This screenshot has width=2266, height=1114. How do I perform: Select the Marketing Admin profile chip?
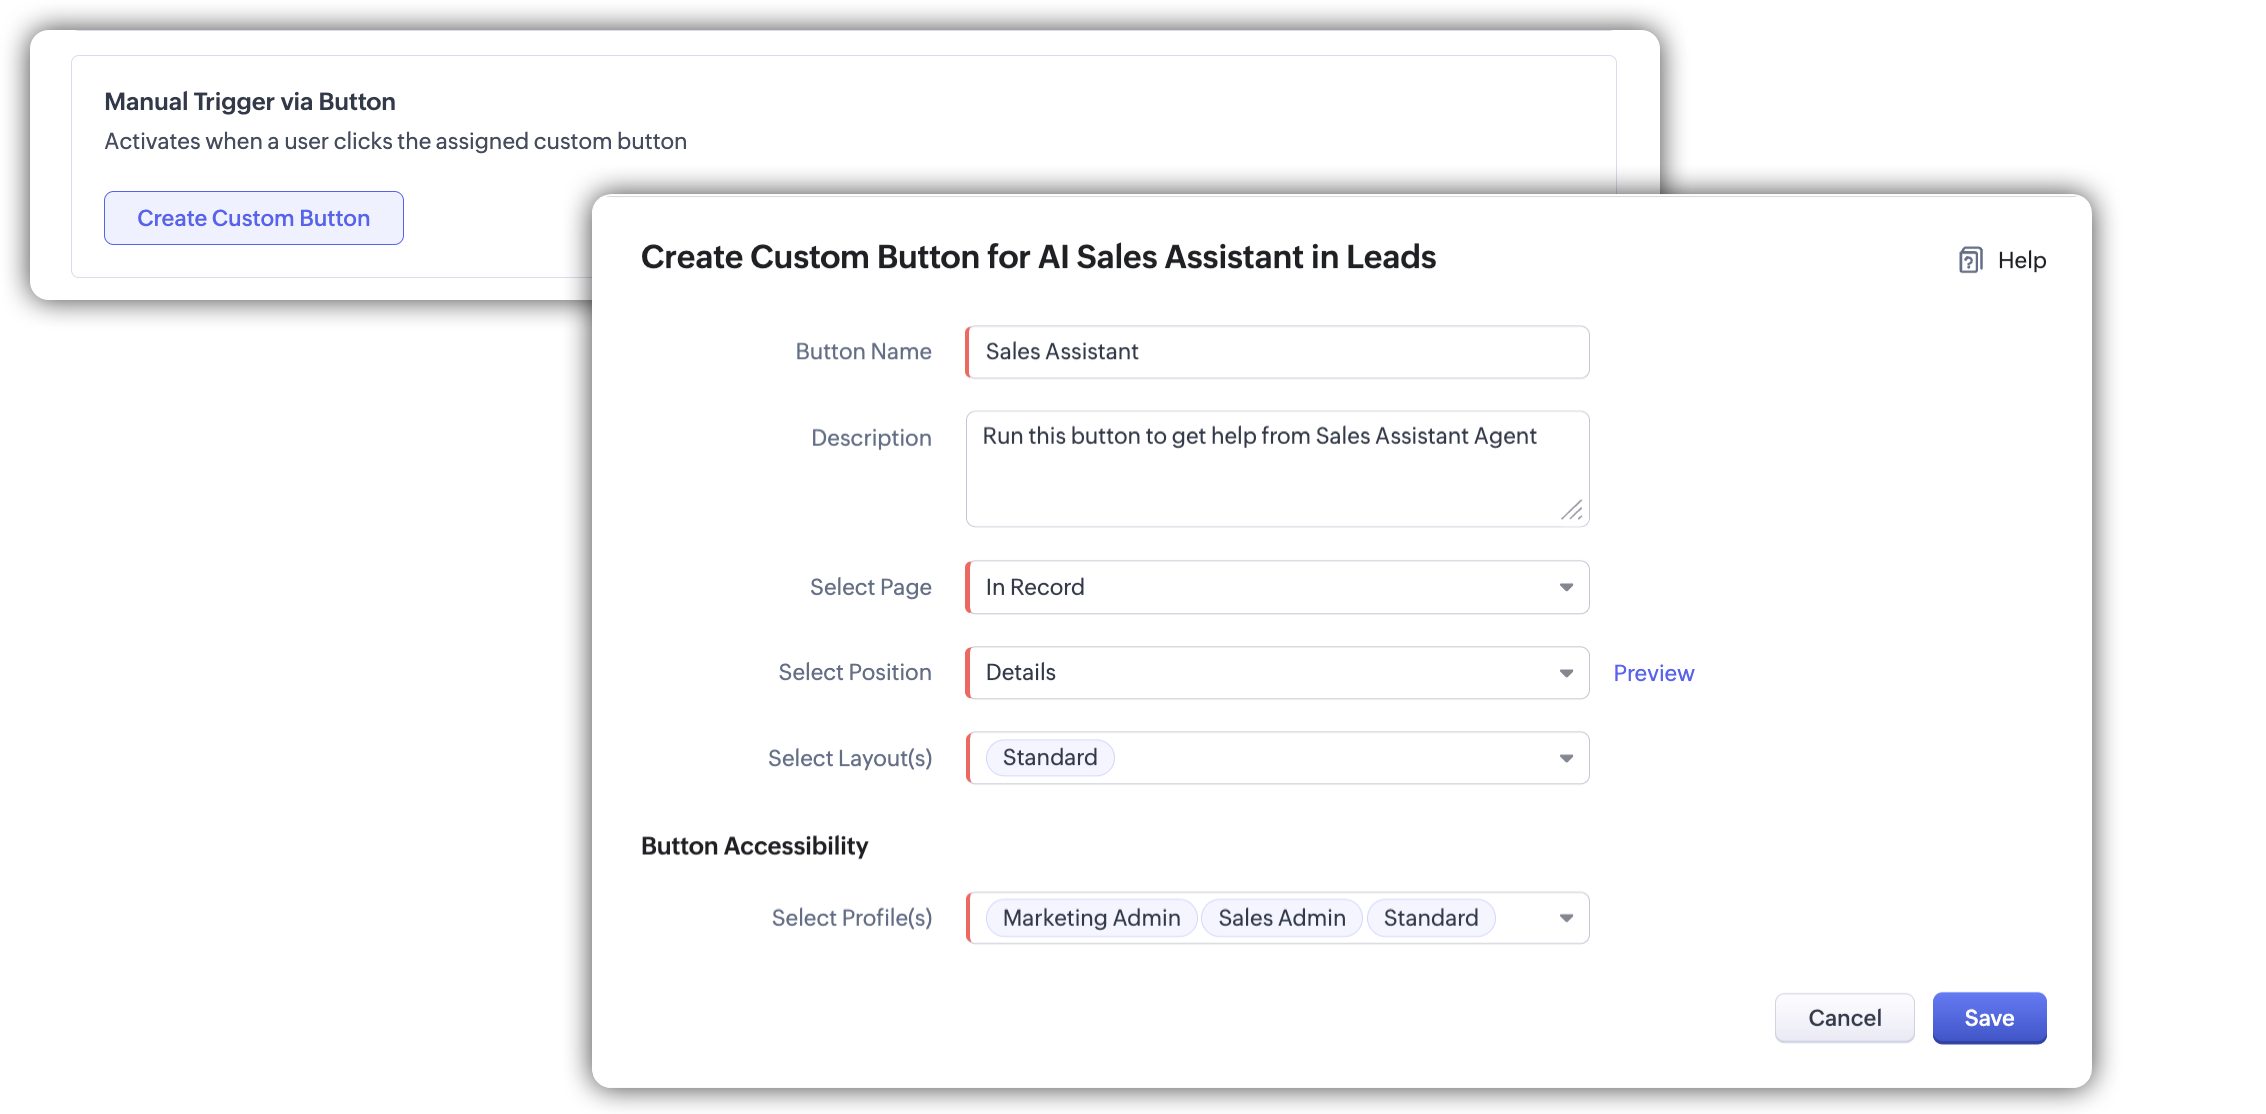pos(1091,918)
